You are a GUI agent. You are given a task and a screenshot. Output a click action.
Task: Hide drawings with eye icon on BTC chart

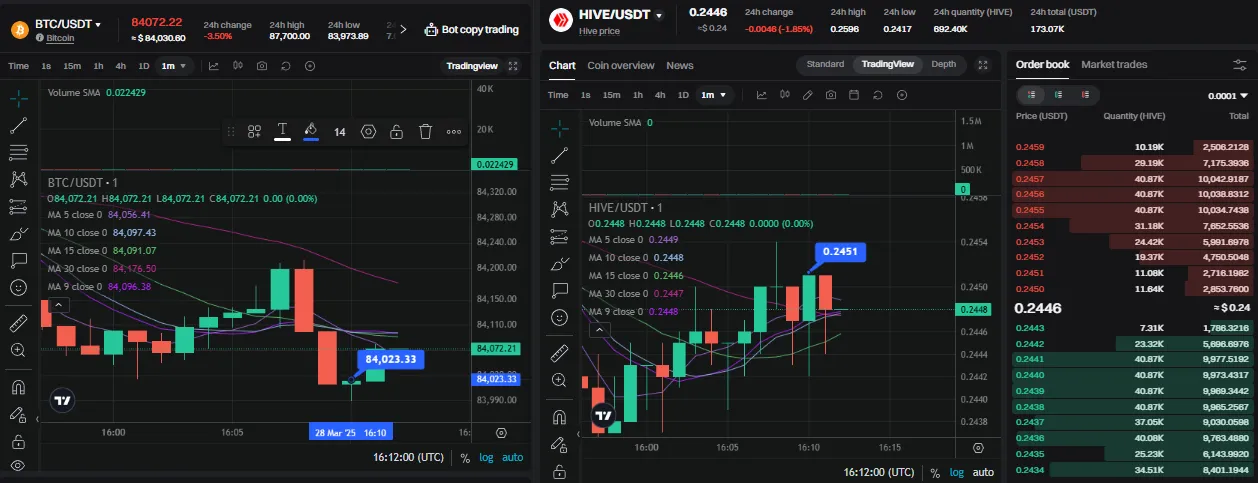coord(18,466)
